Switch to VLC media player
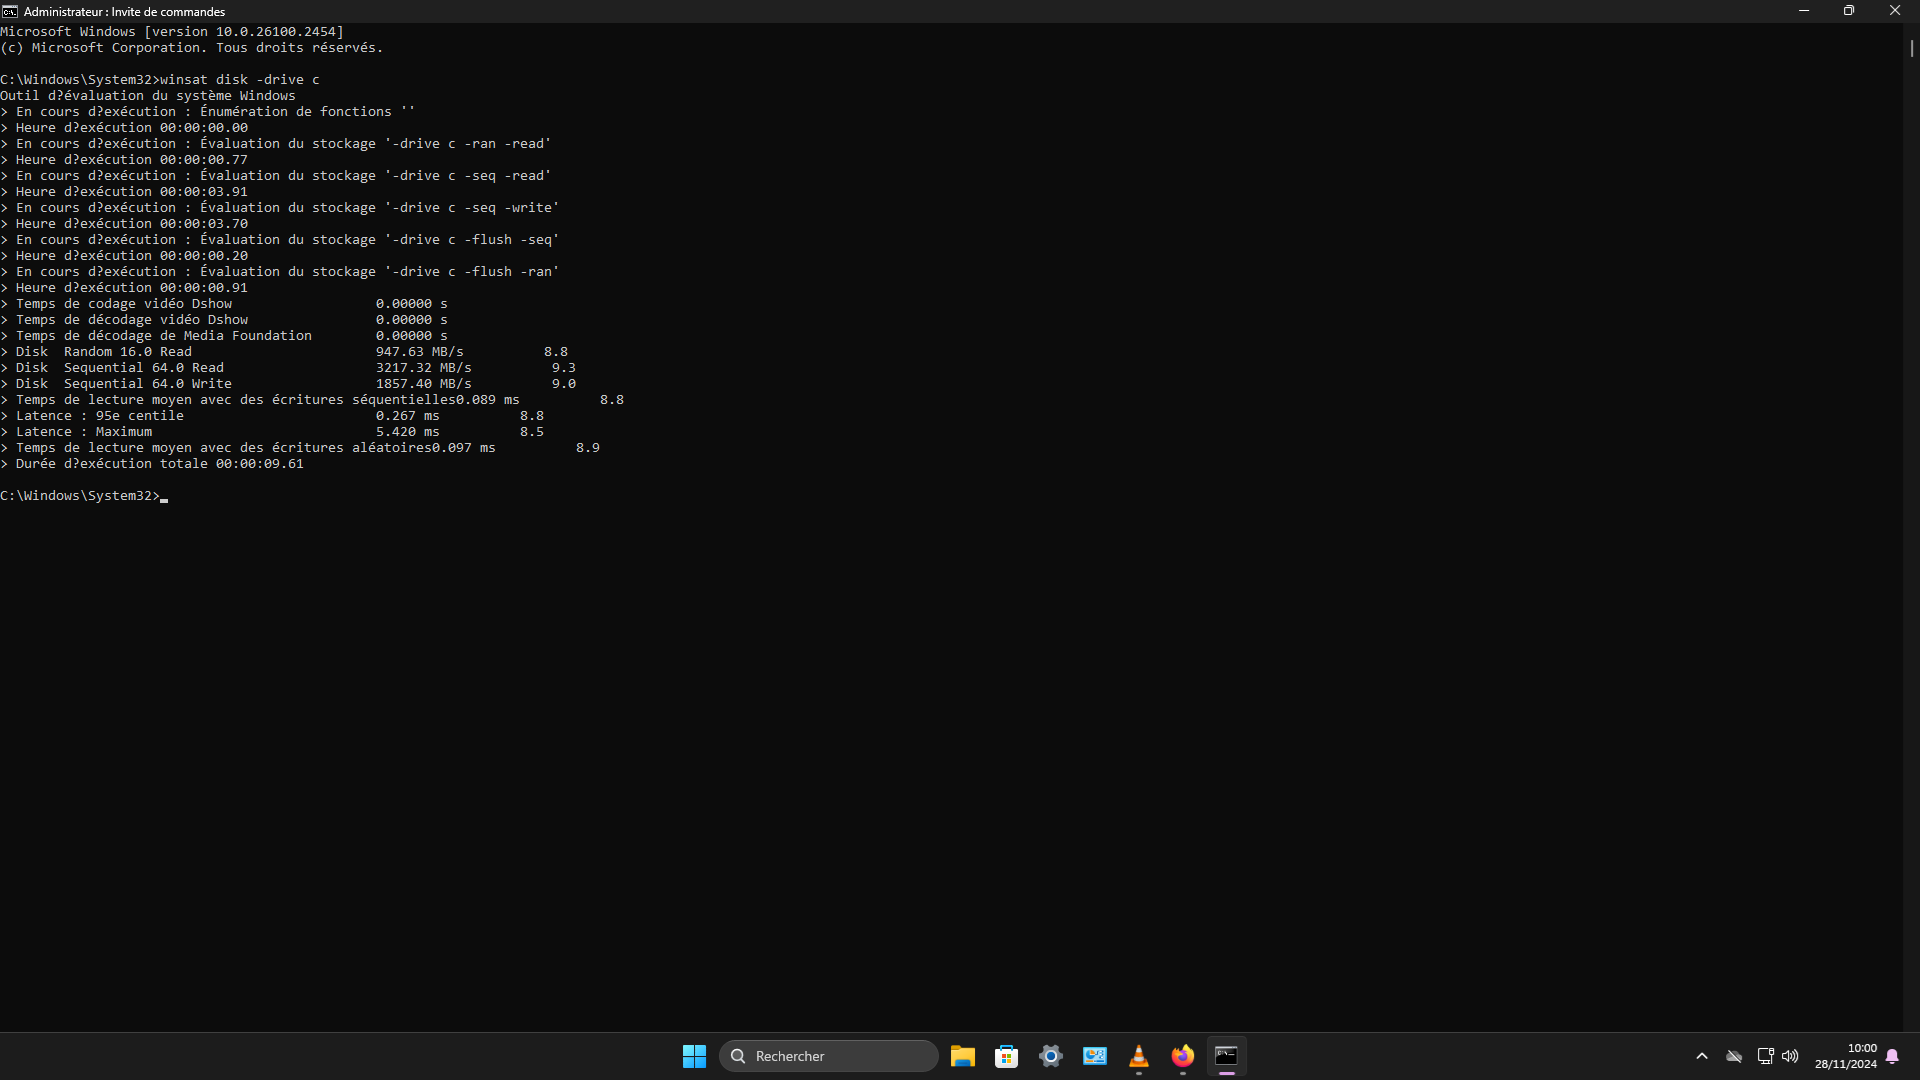The image size is (1920, 1080). 1138,1056
